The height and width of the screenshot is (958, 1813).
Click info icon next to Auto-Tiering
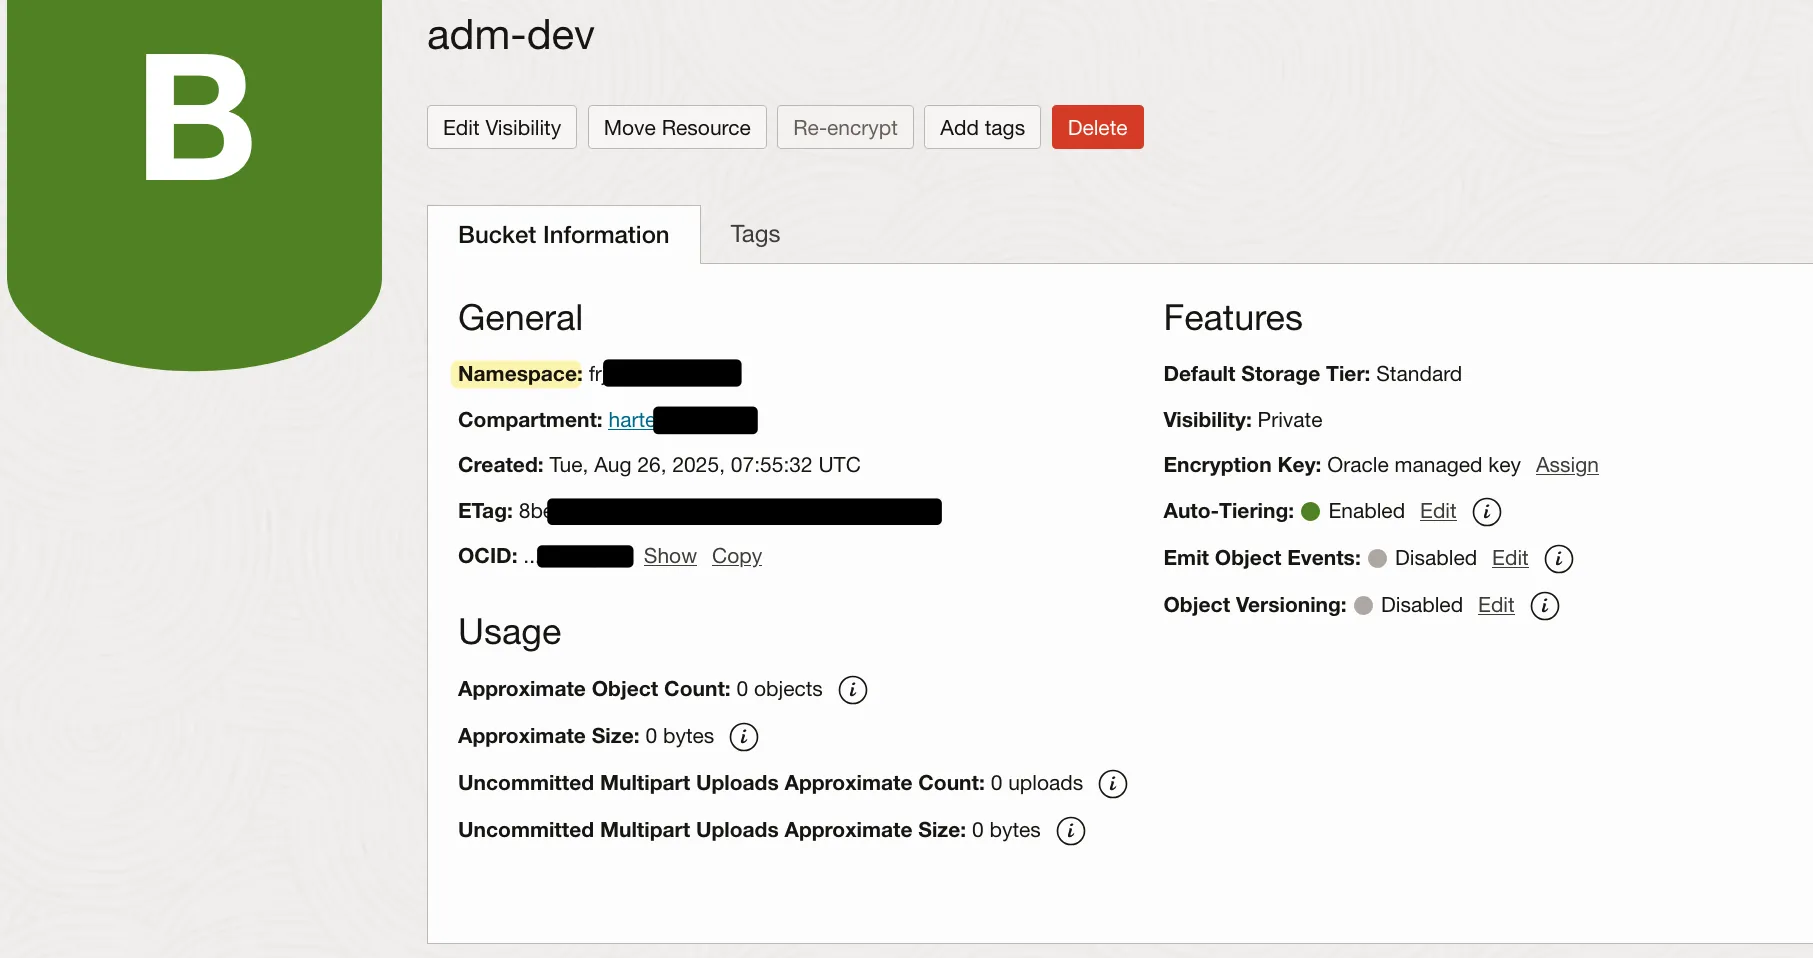point(1486,512)
